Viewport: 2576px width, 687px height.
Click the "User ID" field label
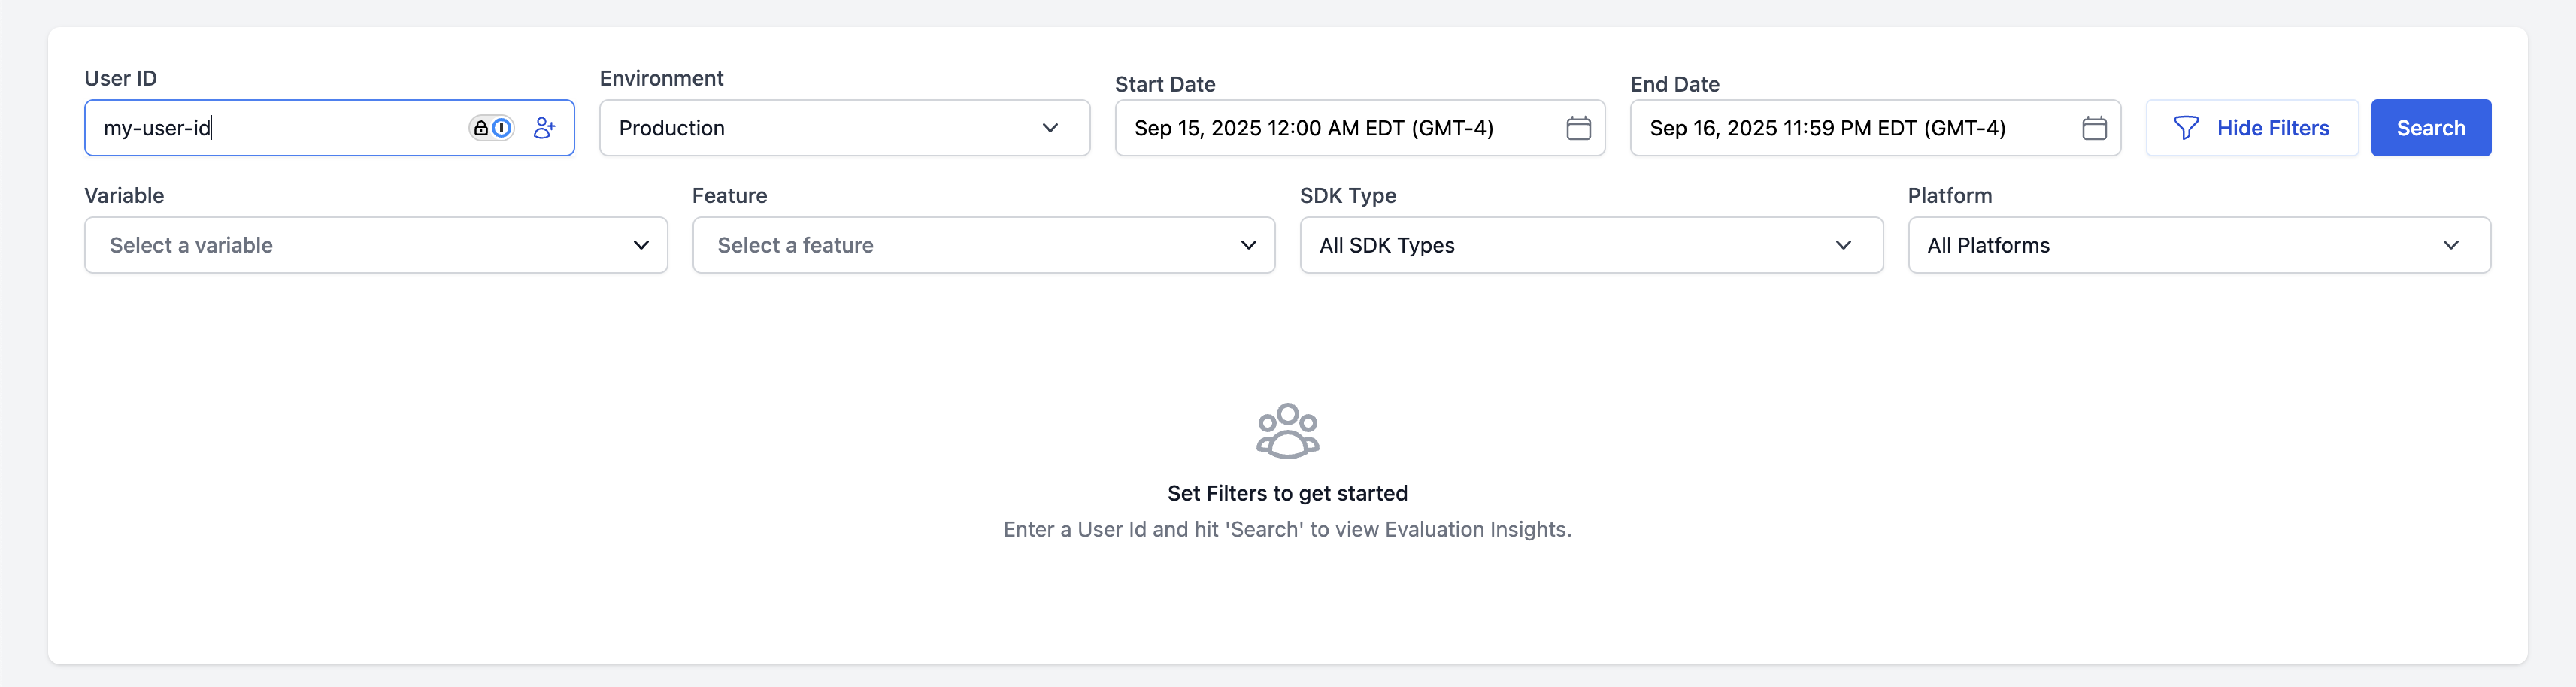click(120, 78)
